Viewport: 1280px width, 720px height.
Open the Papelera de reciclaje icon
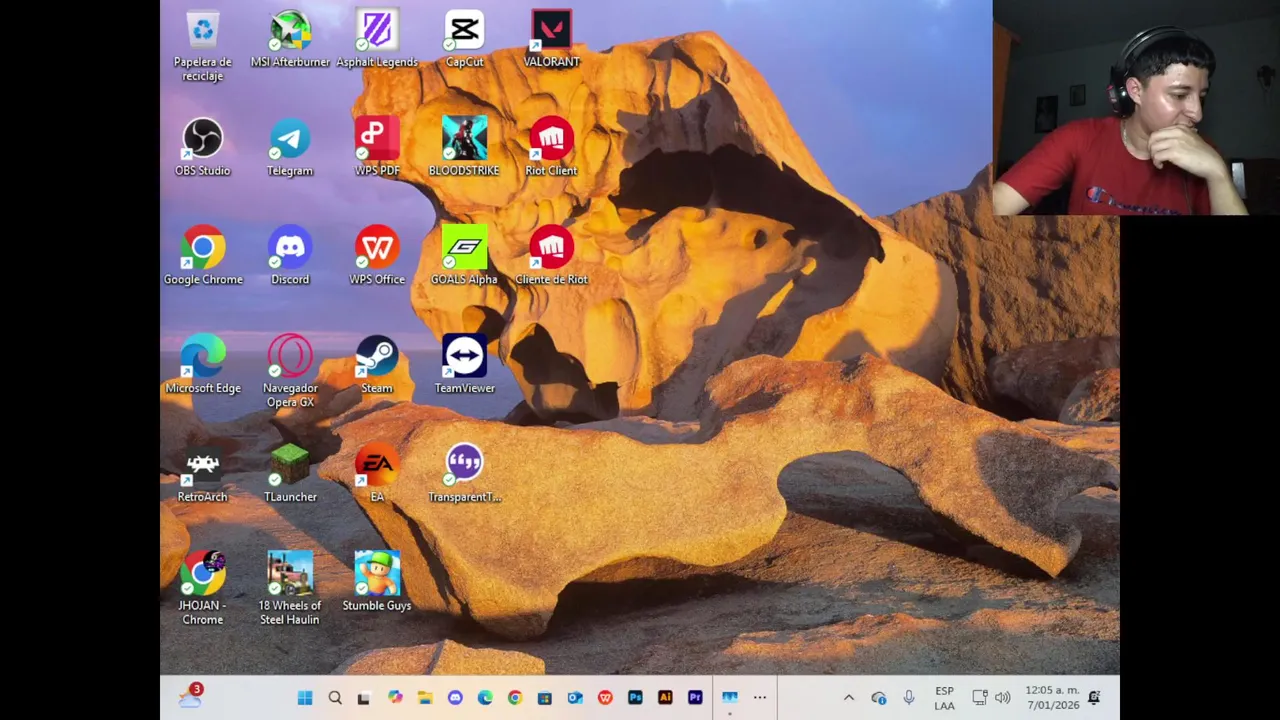(203, 45)
